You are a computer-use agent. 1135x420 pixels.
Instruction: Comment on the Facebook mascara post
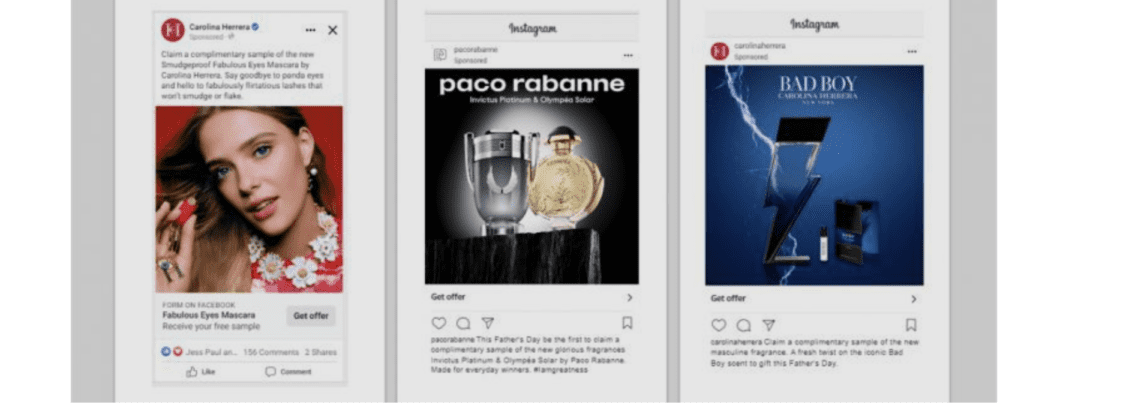pyautogui.click(x=288, y=371)
